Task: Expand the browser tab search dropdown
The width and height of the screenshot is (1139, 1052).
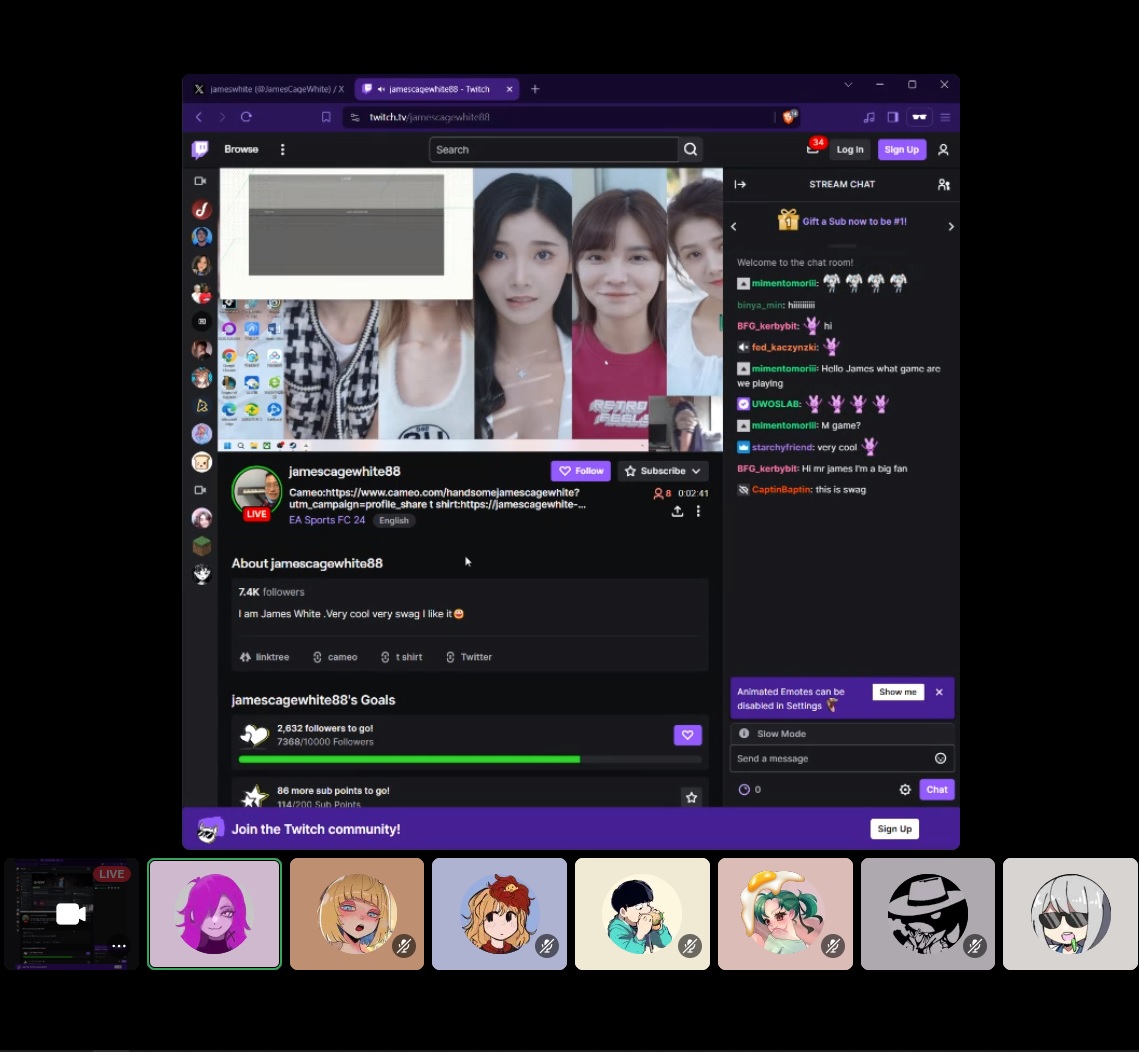Action: tap(848, 84)
